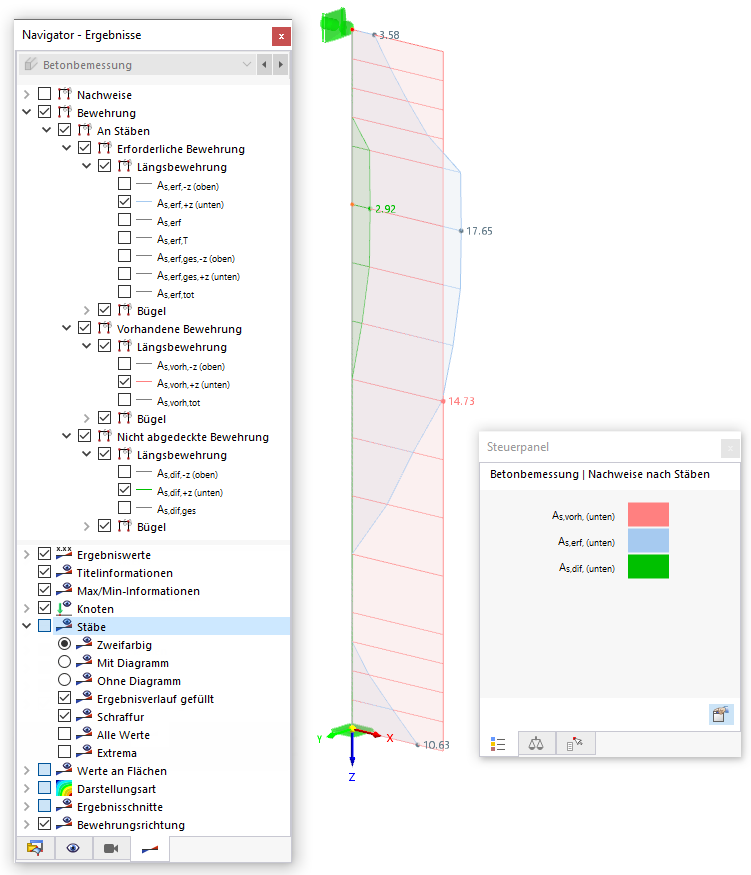Click the Ergebnisschnitte icon

click(x=64, y=806)
